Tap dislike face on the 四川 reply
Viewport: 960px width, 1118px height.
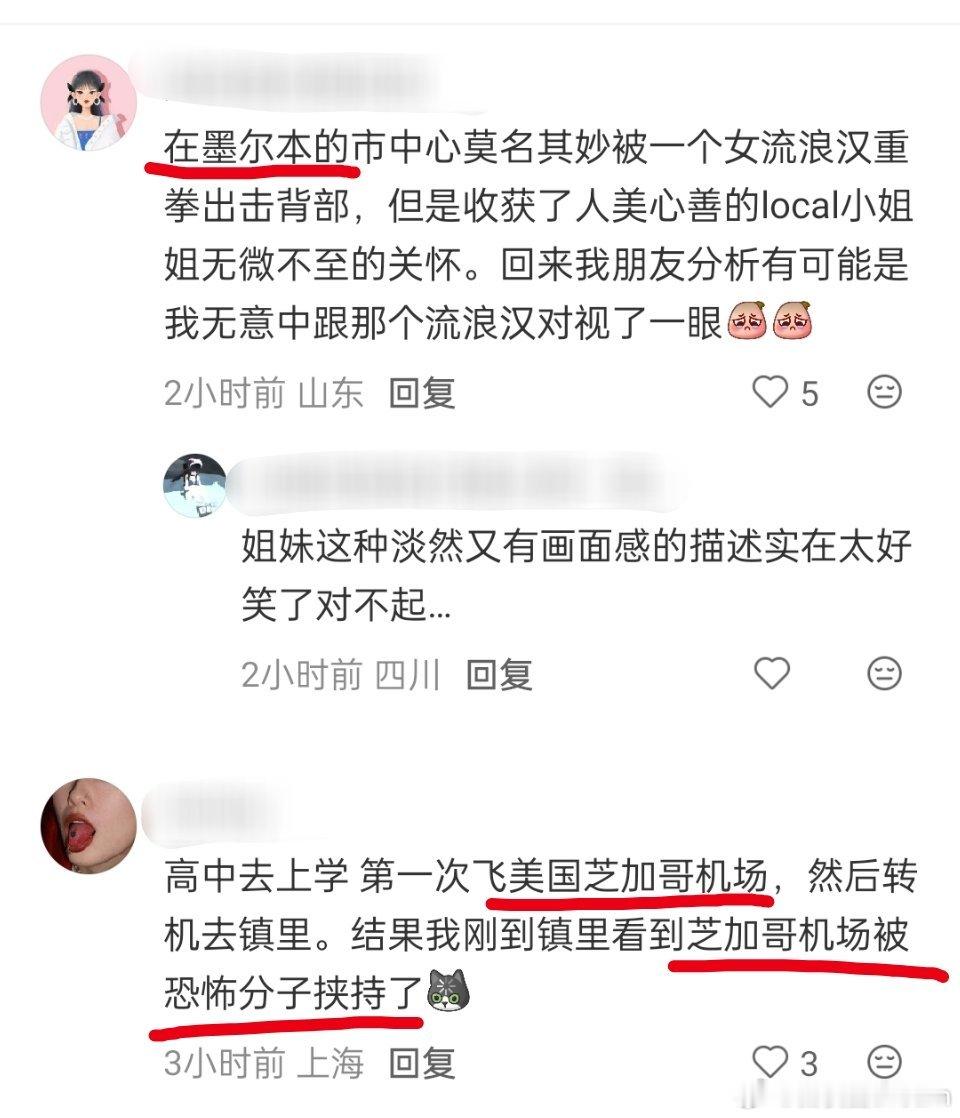pyautogui.click(x=884, y=672)
